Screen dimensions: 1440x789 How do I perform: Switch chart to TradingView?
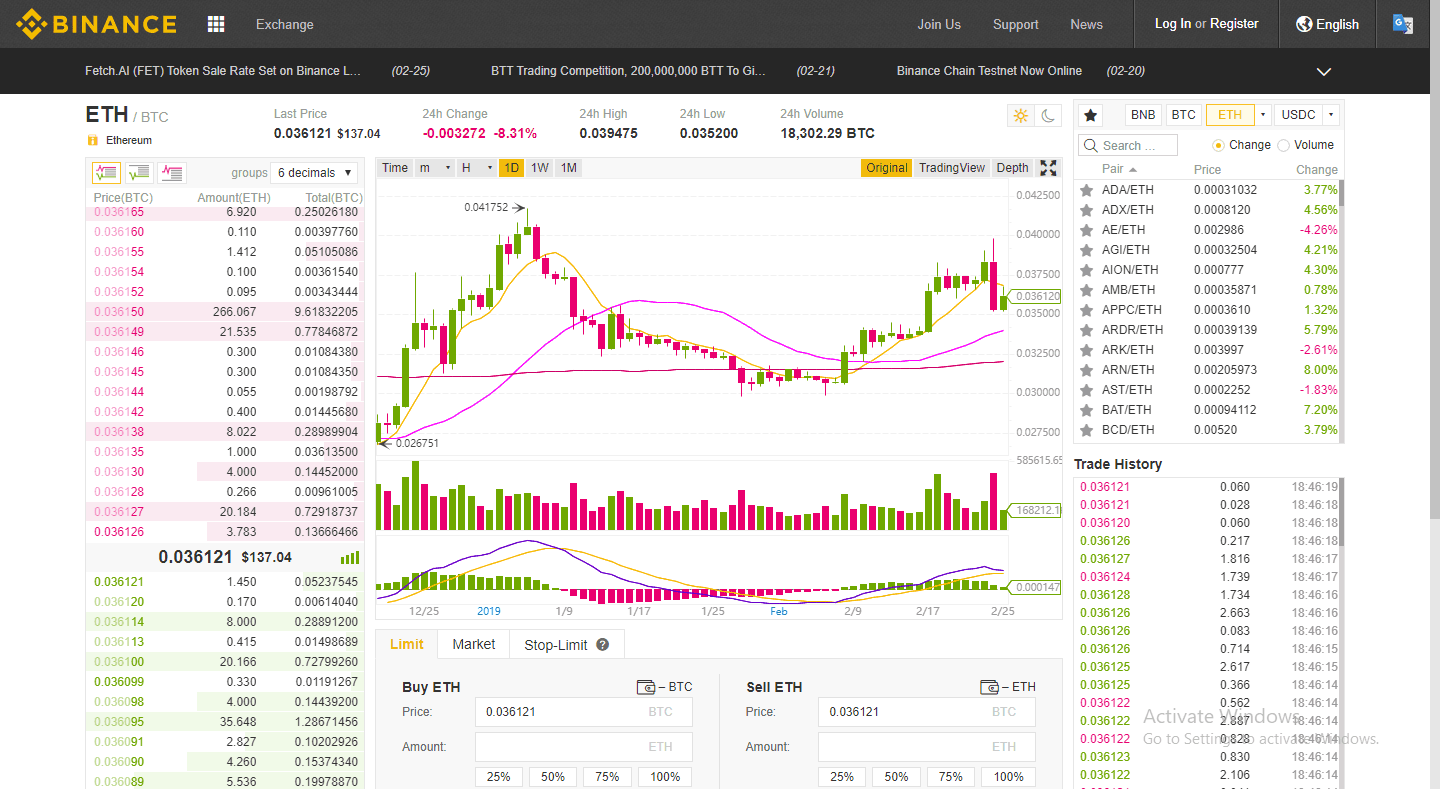tap(952, 168)
